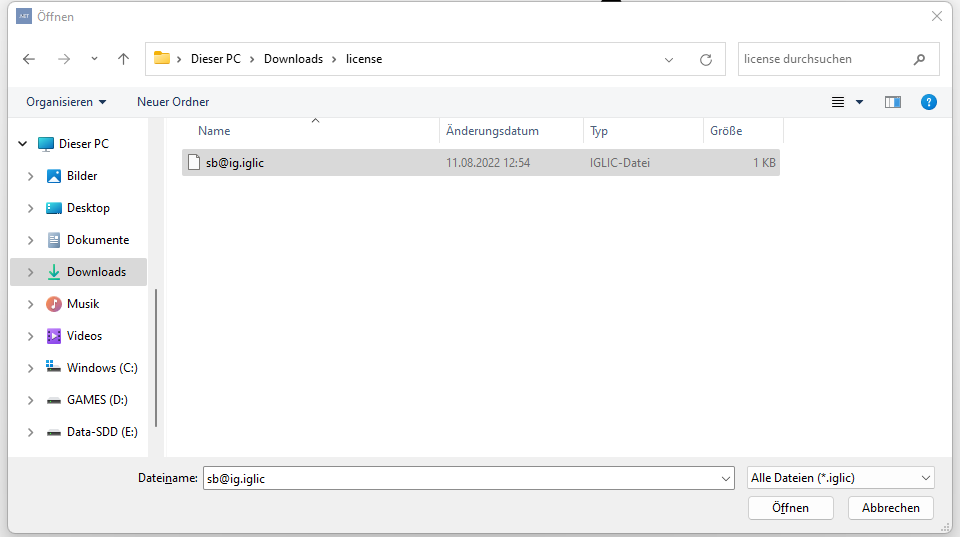Click Neuer Ordner in toolbar

[x=173, y=102]
